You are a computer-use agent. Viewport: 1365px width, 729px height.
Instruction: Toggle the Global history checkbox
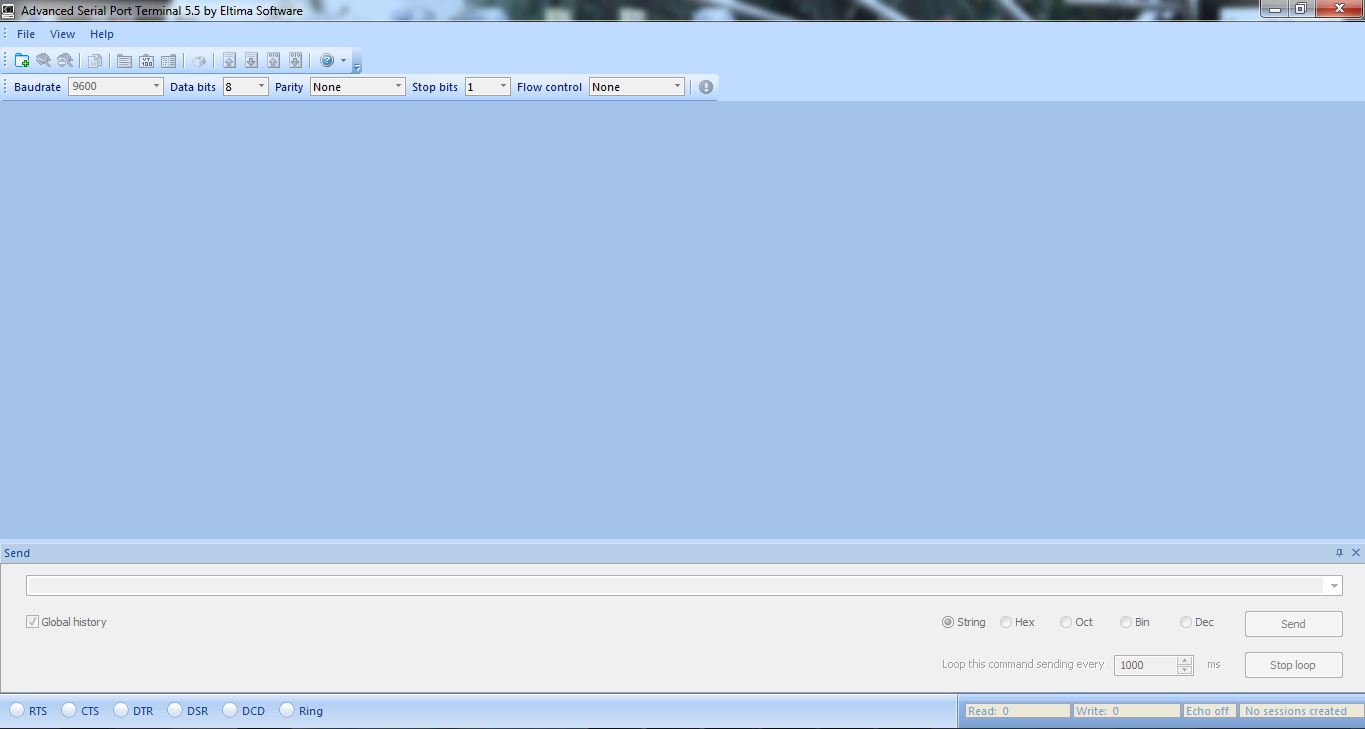pos(33,622)
